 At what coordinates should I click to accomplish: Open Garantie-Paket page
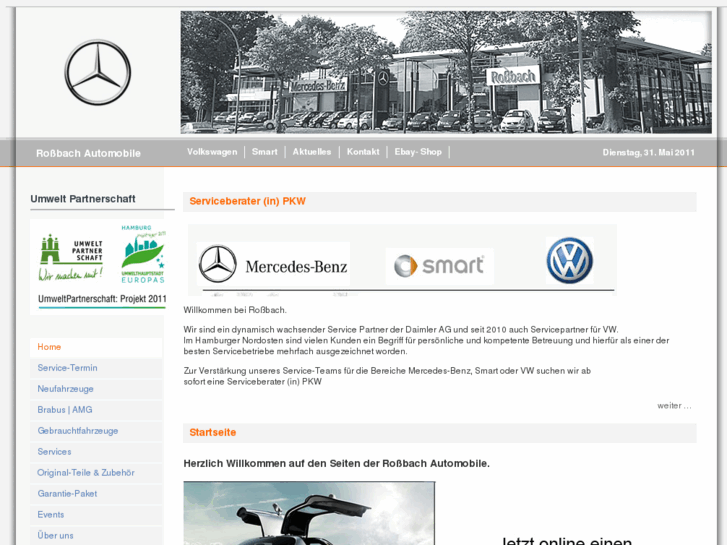[96, 494]
